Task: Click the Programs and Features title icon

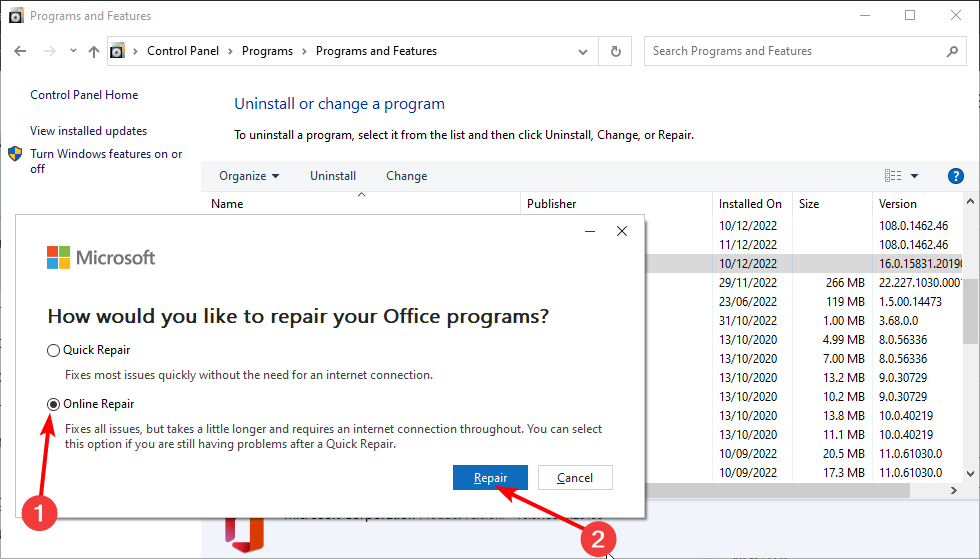Action: coord(16,16)
